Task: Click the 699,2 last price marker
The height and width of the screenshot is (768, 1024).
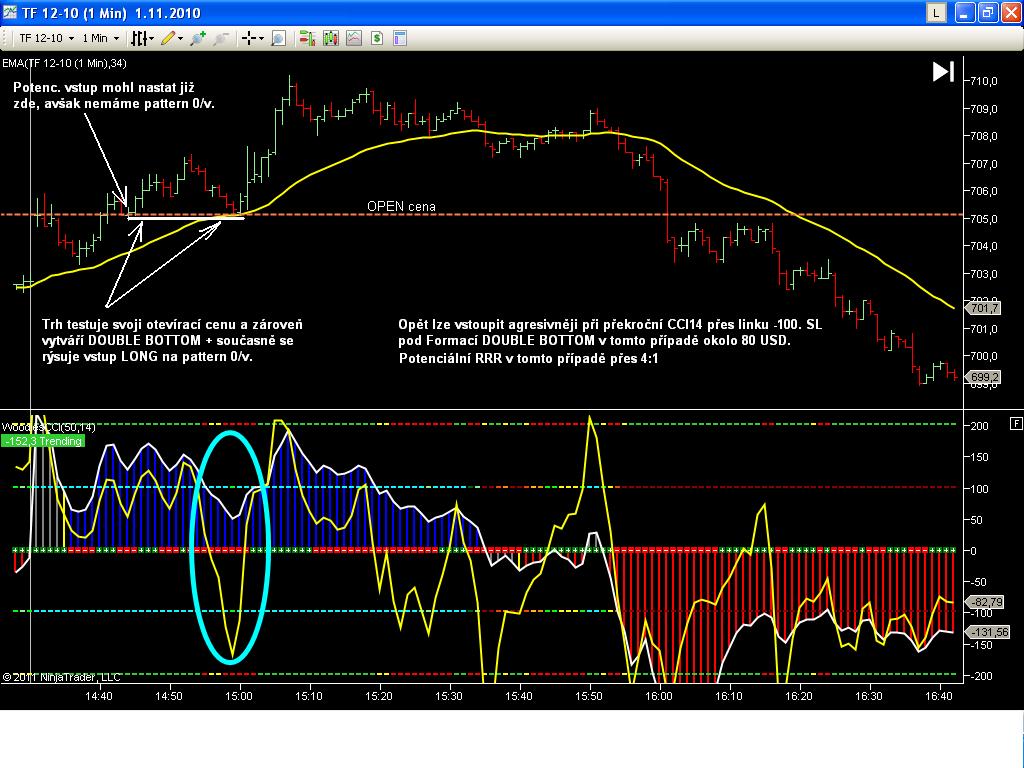Action: 984,377
